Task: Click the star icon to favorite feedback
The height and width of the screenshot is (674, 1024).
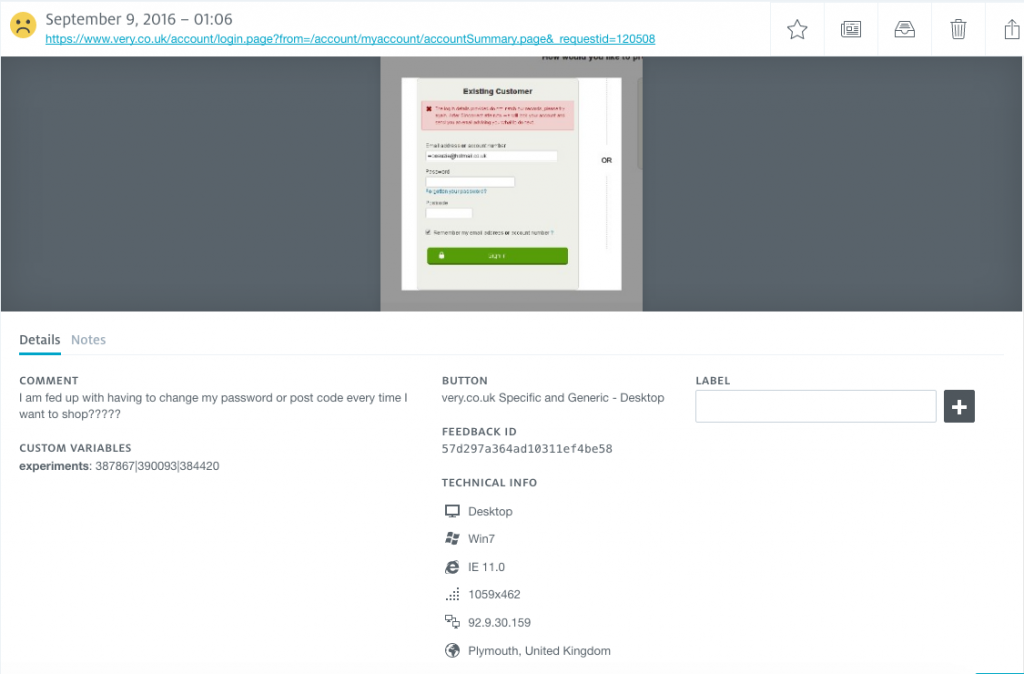Action: click(797, 30)
